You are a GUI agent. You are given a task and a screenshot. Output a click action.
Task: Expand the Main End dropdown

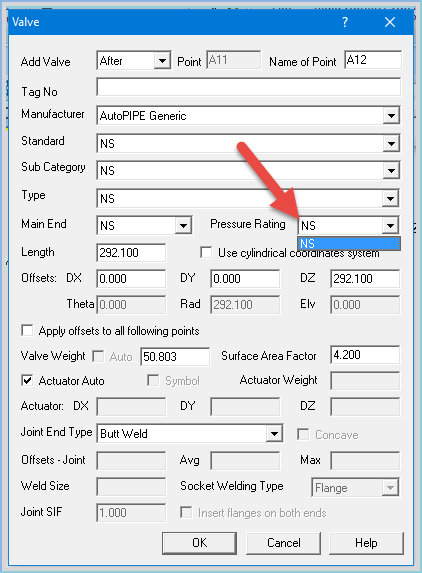(183, 225)
